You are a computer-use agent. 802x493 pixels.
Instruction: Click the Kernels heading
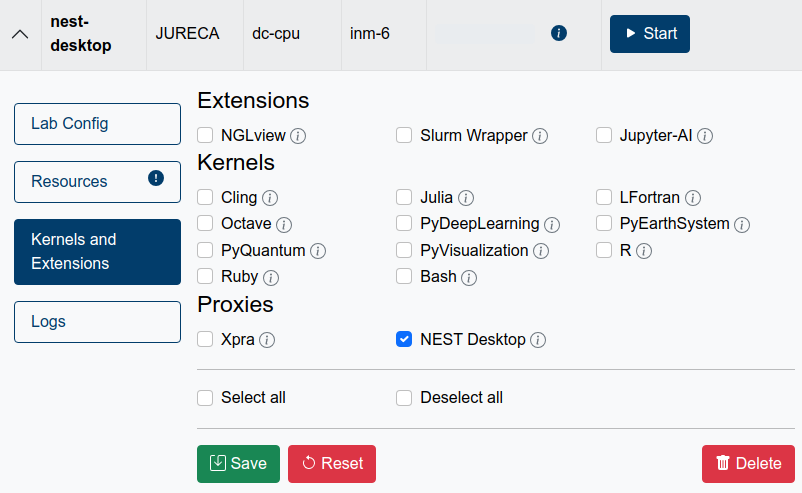pyautogui.click(x=236, y=163)
